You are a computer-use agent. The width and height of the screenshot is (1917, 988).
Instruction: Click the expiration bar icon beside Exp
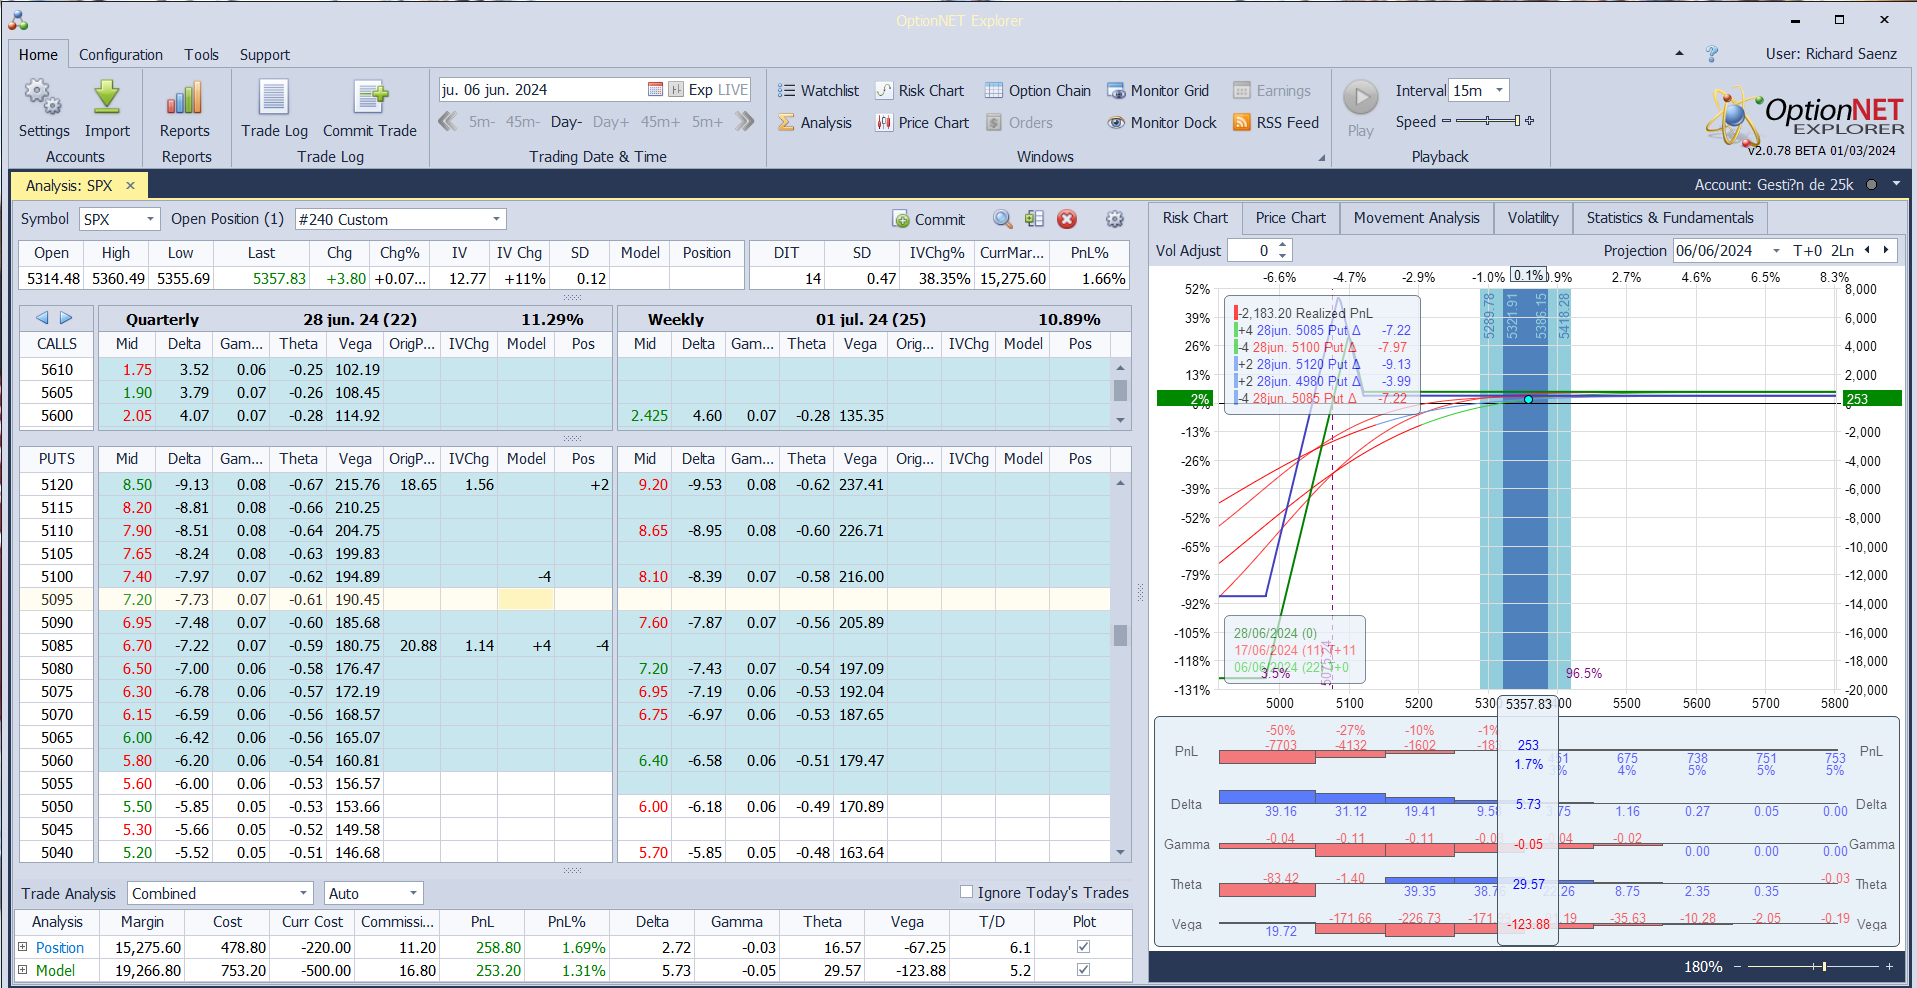(x=676, y=89)
